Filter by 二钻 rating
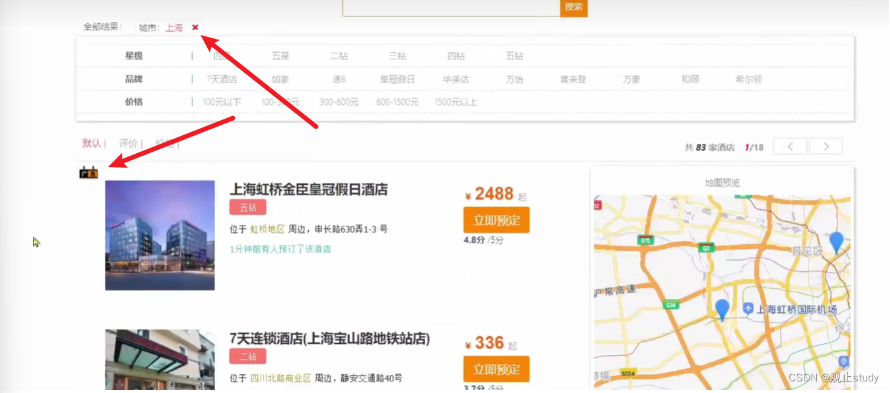 [x=339, y=56]
